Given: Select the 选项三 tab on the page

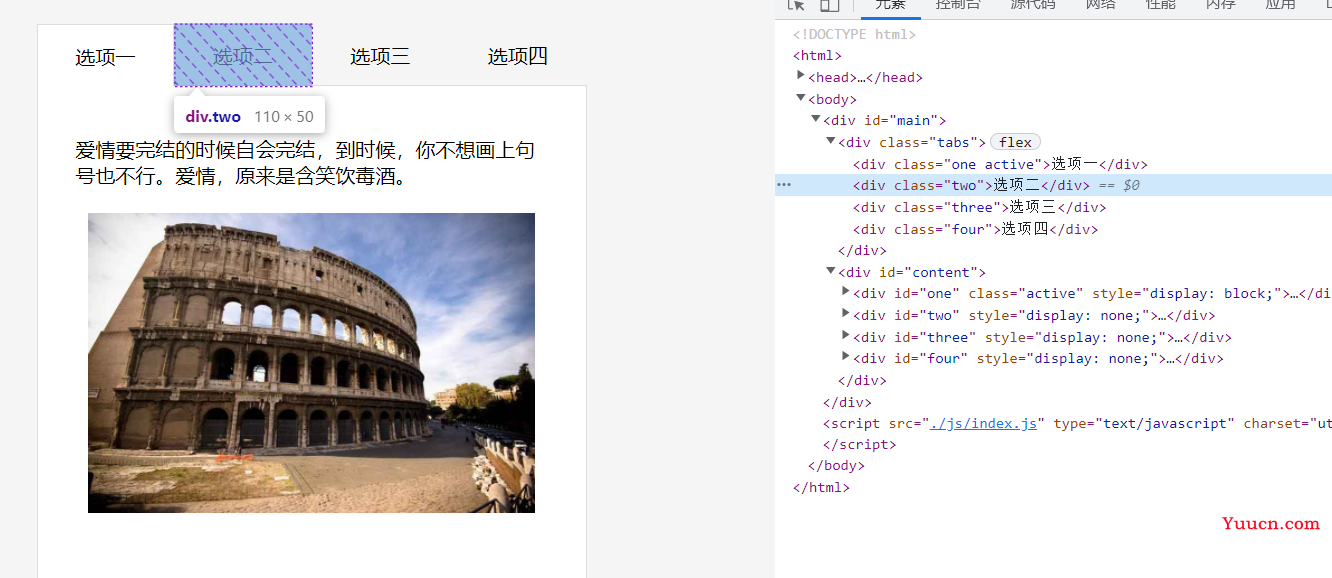Looking at the screenshot, I should point(380,56).
